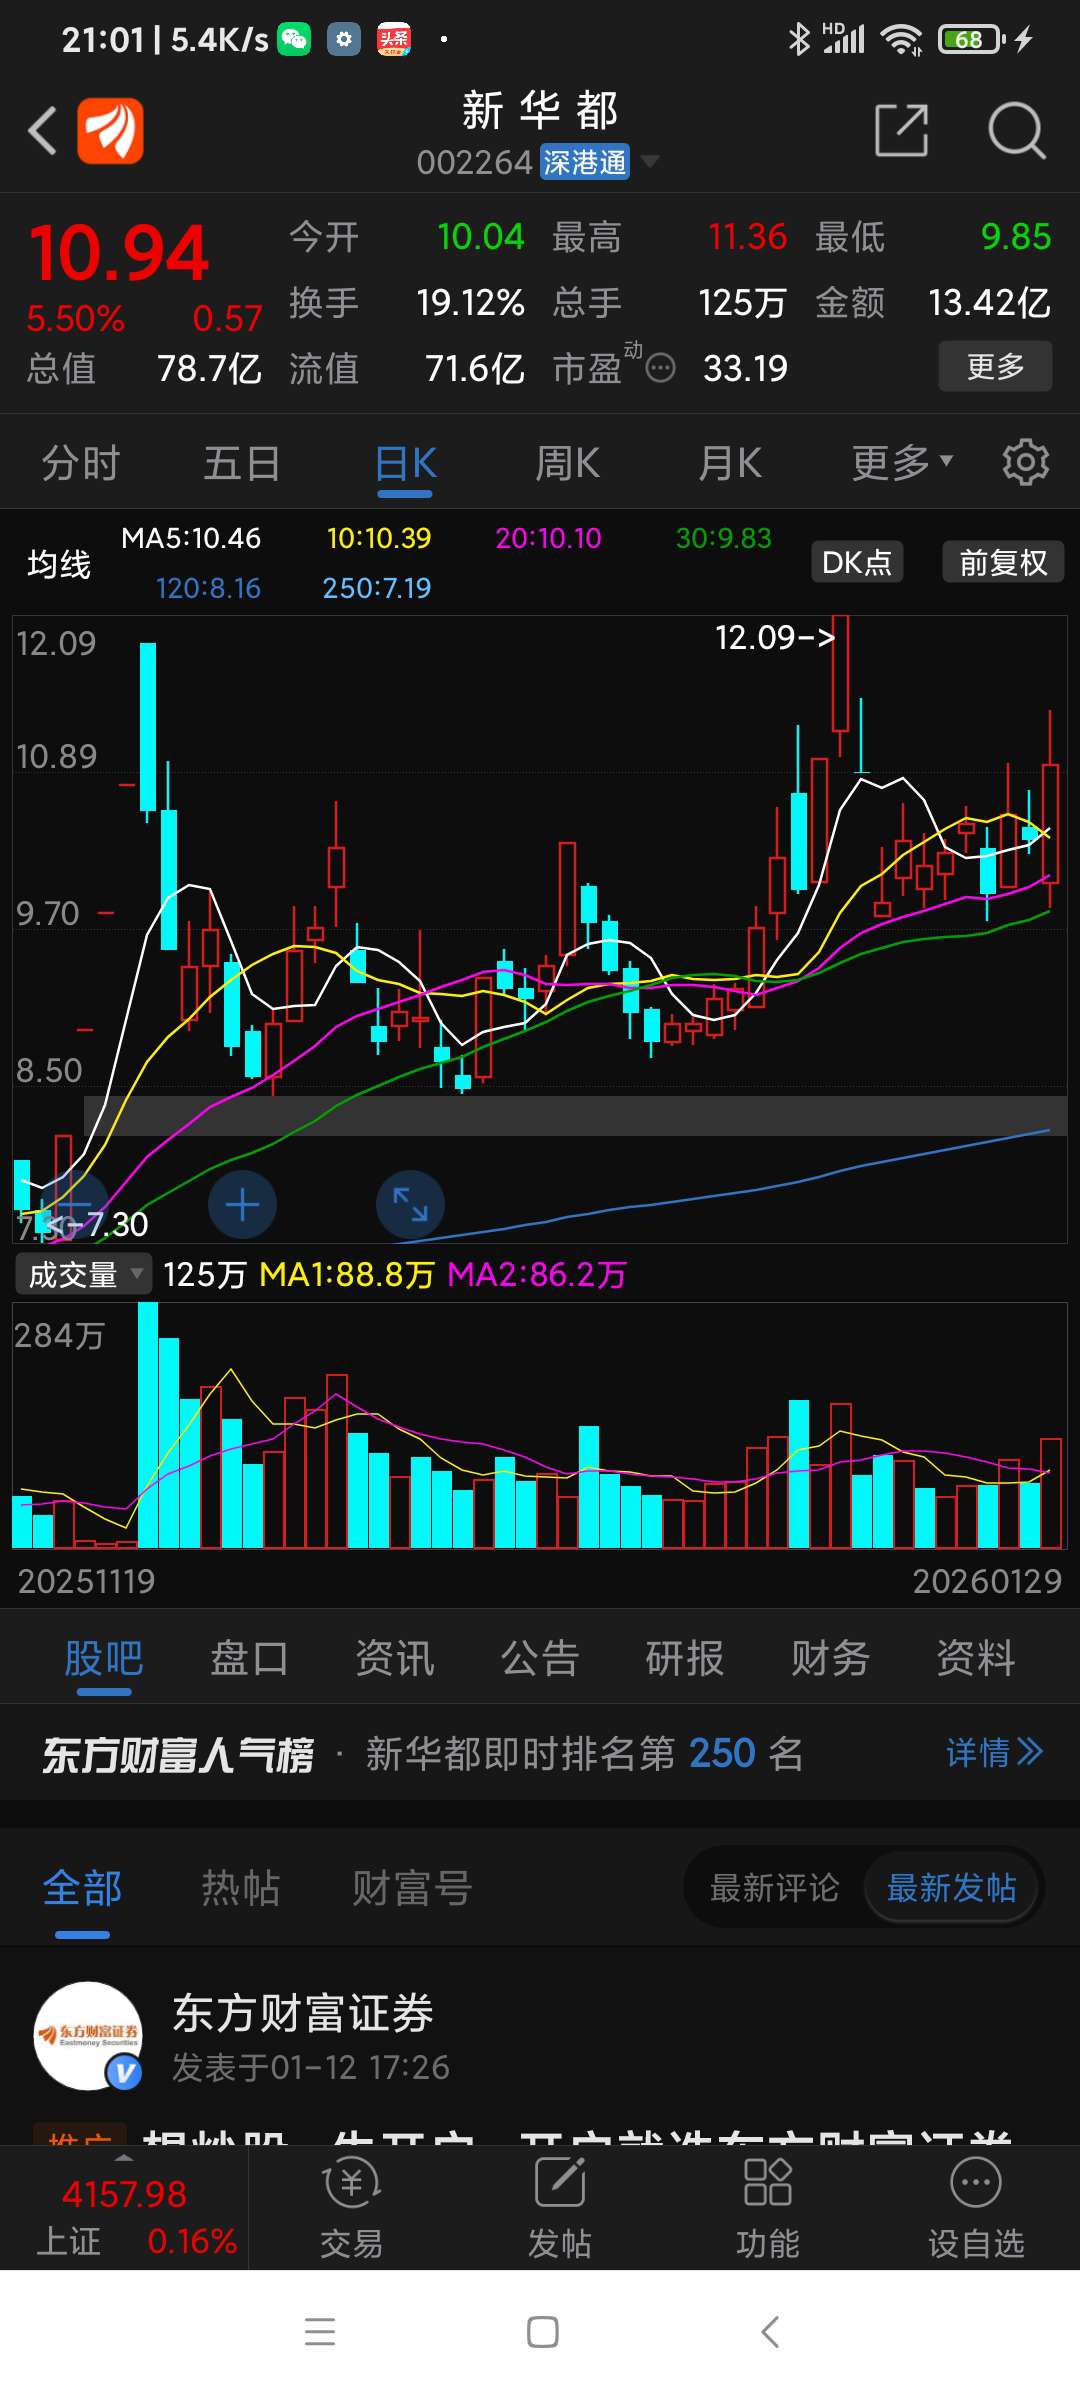
Task: Switch to the 分时 chart tab
Action: (x=81, y=464)
